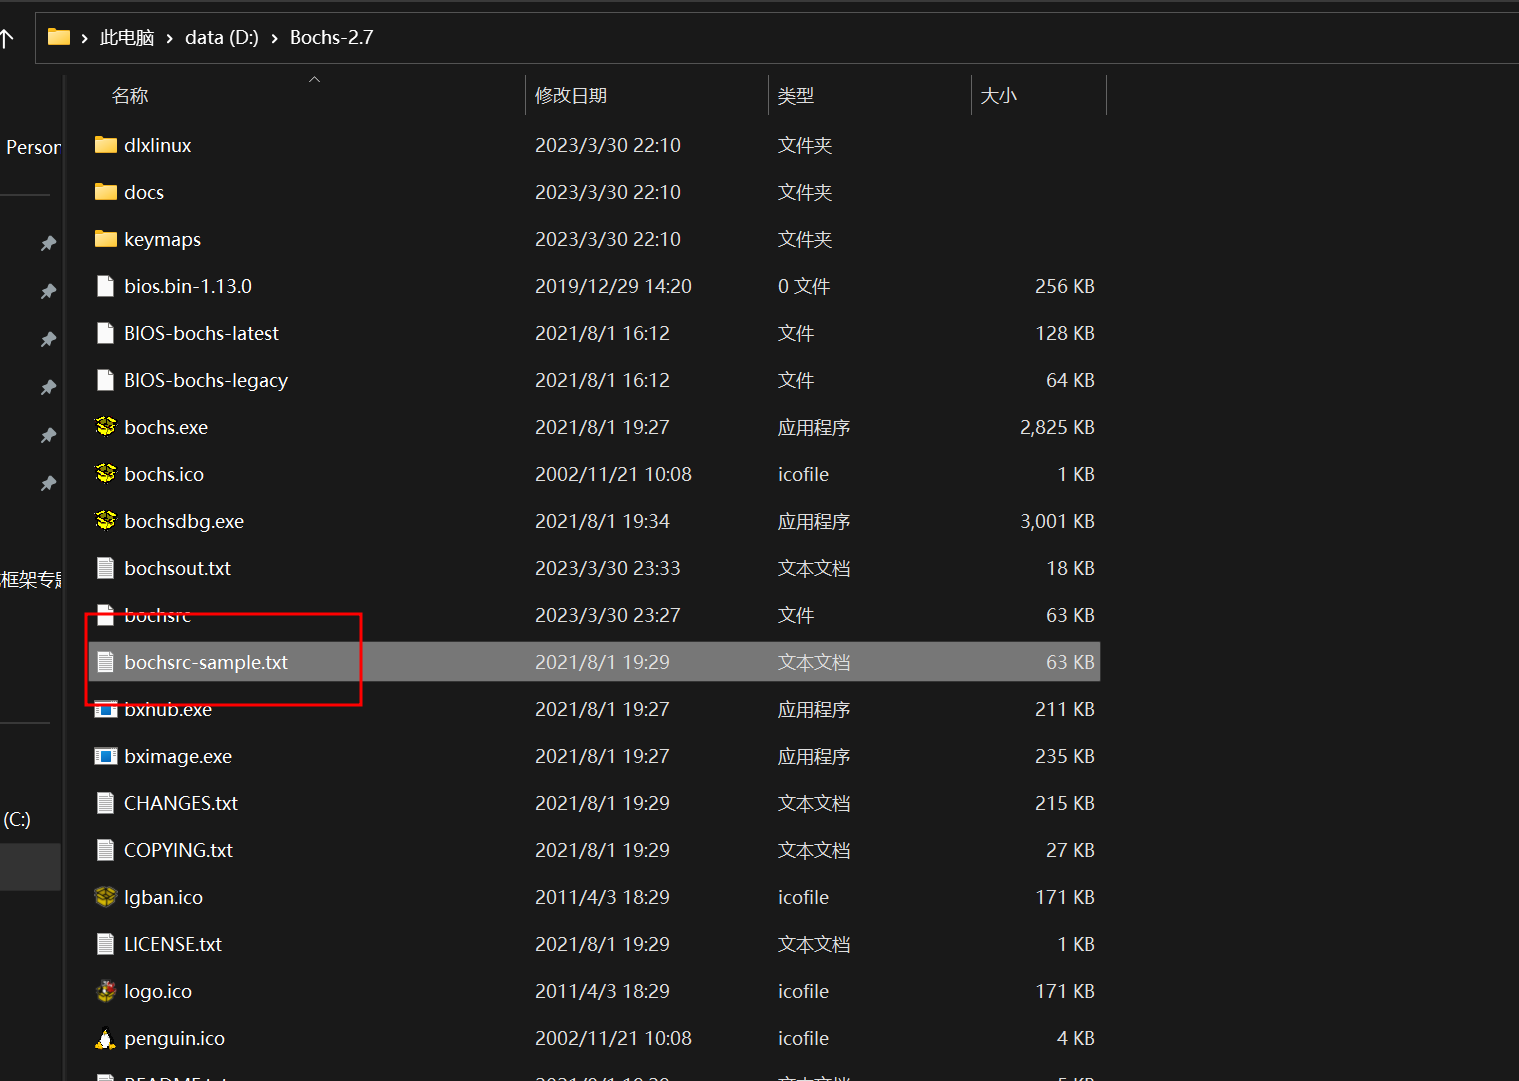Select the docs folder name
This screenshot has width=1519, height=1081.
click(144, 192)
